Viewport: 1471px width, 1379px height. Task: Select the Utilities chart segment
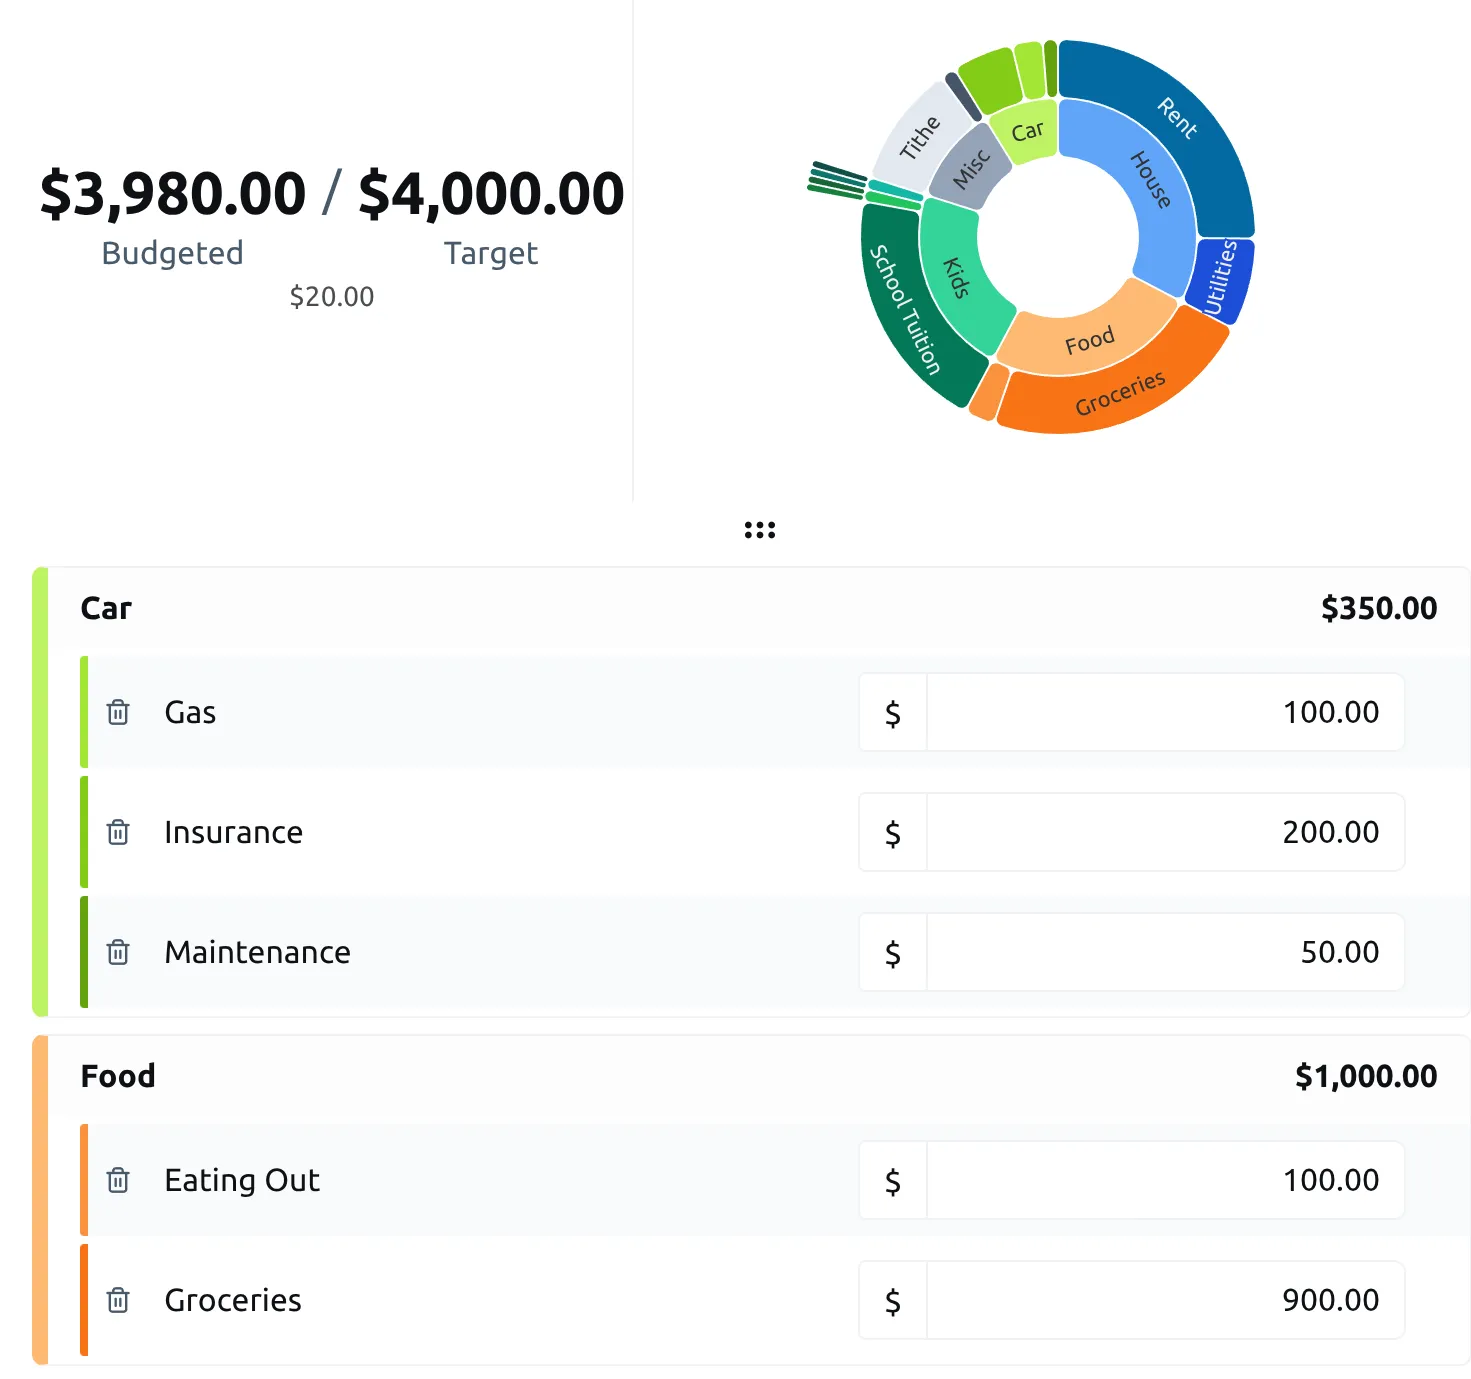tap(1220, 278)
